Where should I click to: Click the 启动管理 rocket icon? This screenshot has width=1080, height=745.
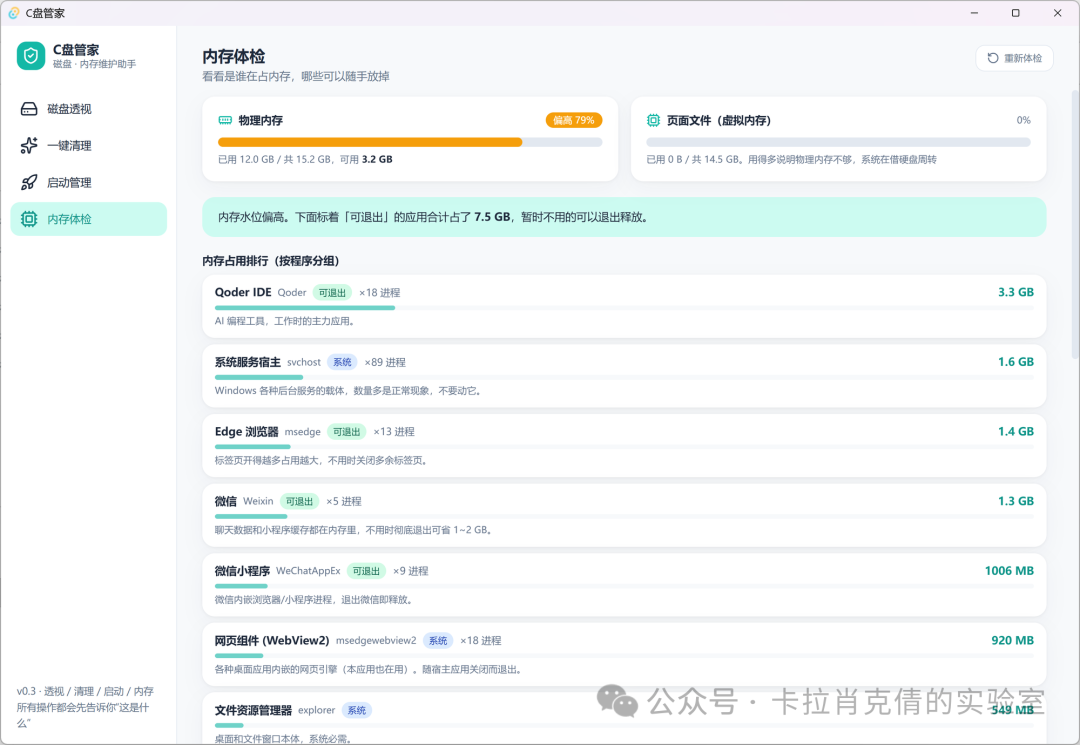[29, 182]
